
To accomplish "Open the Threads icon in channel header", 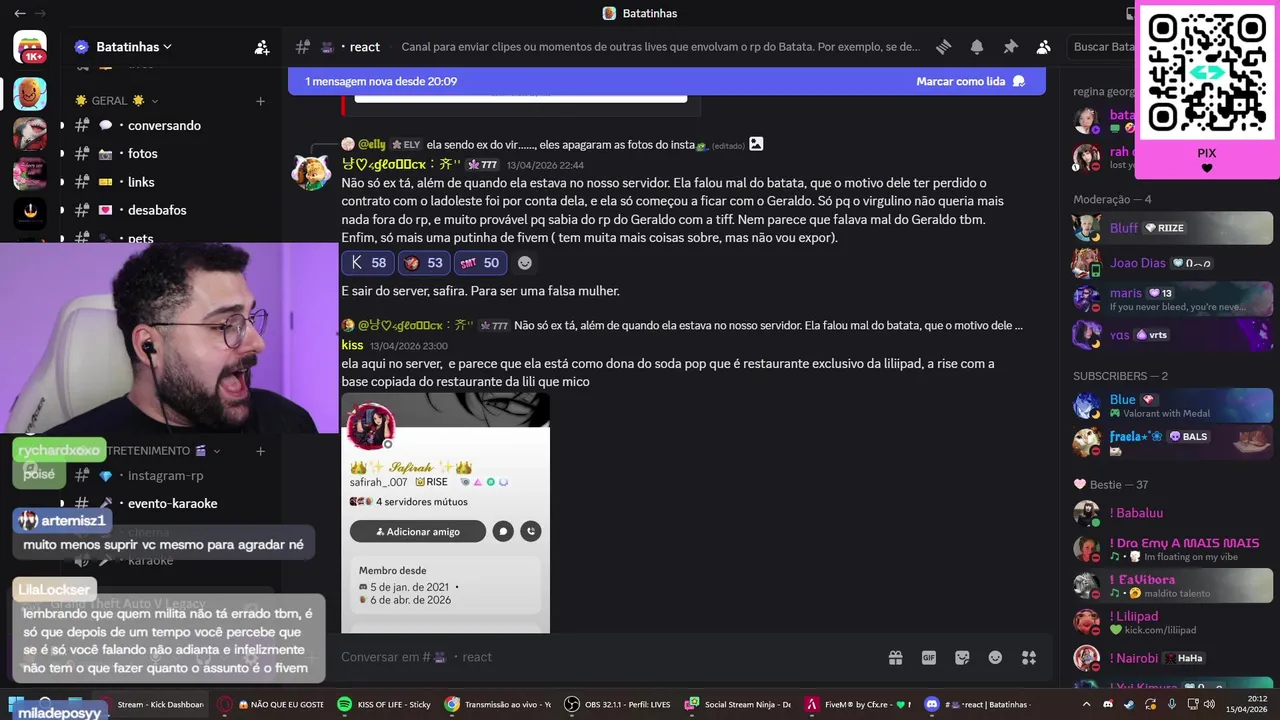I will pyautogui.click(x=943, y=47).
